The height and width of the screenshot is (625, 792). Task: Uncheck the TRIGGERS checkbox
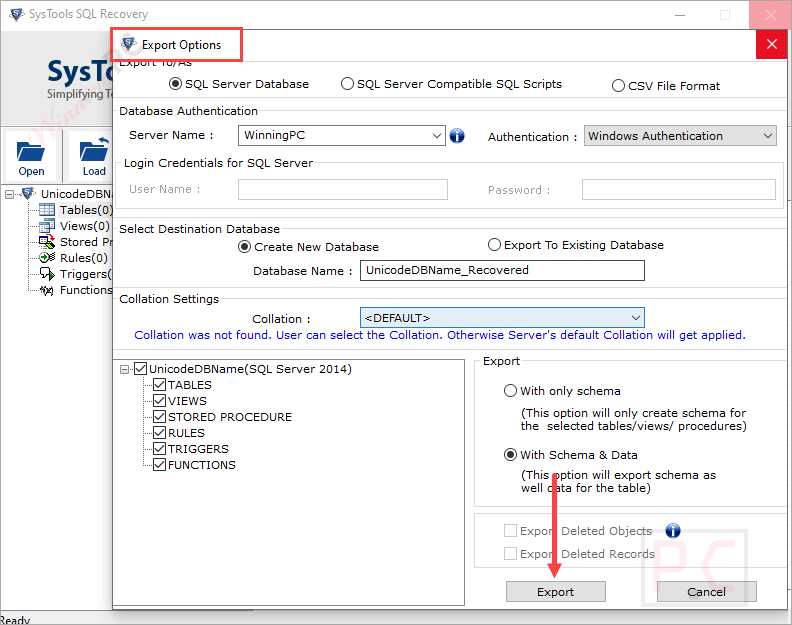[x=160, y=449]
